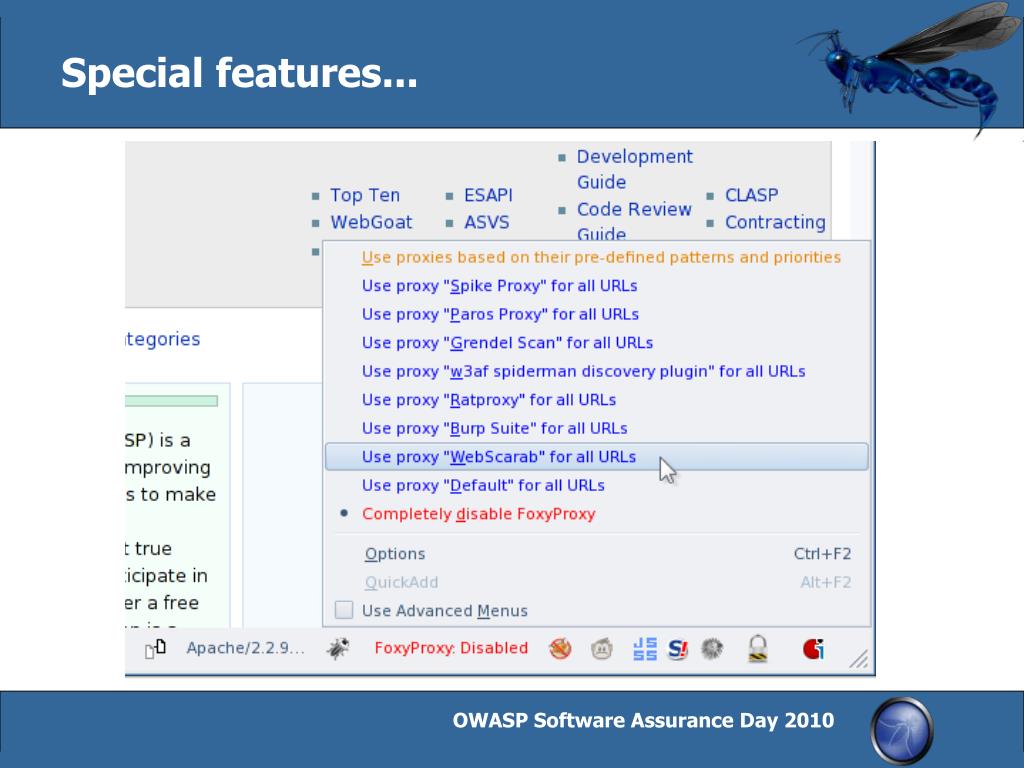Click the page copy icon in status bar
The height and width of the screenshot is (768, 1024).
pyautogui.click(x=155, y=648)
